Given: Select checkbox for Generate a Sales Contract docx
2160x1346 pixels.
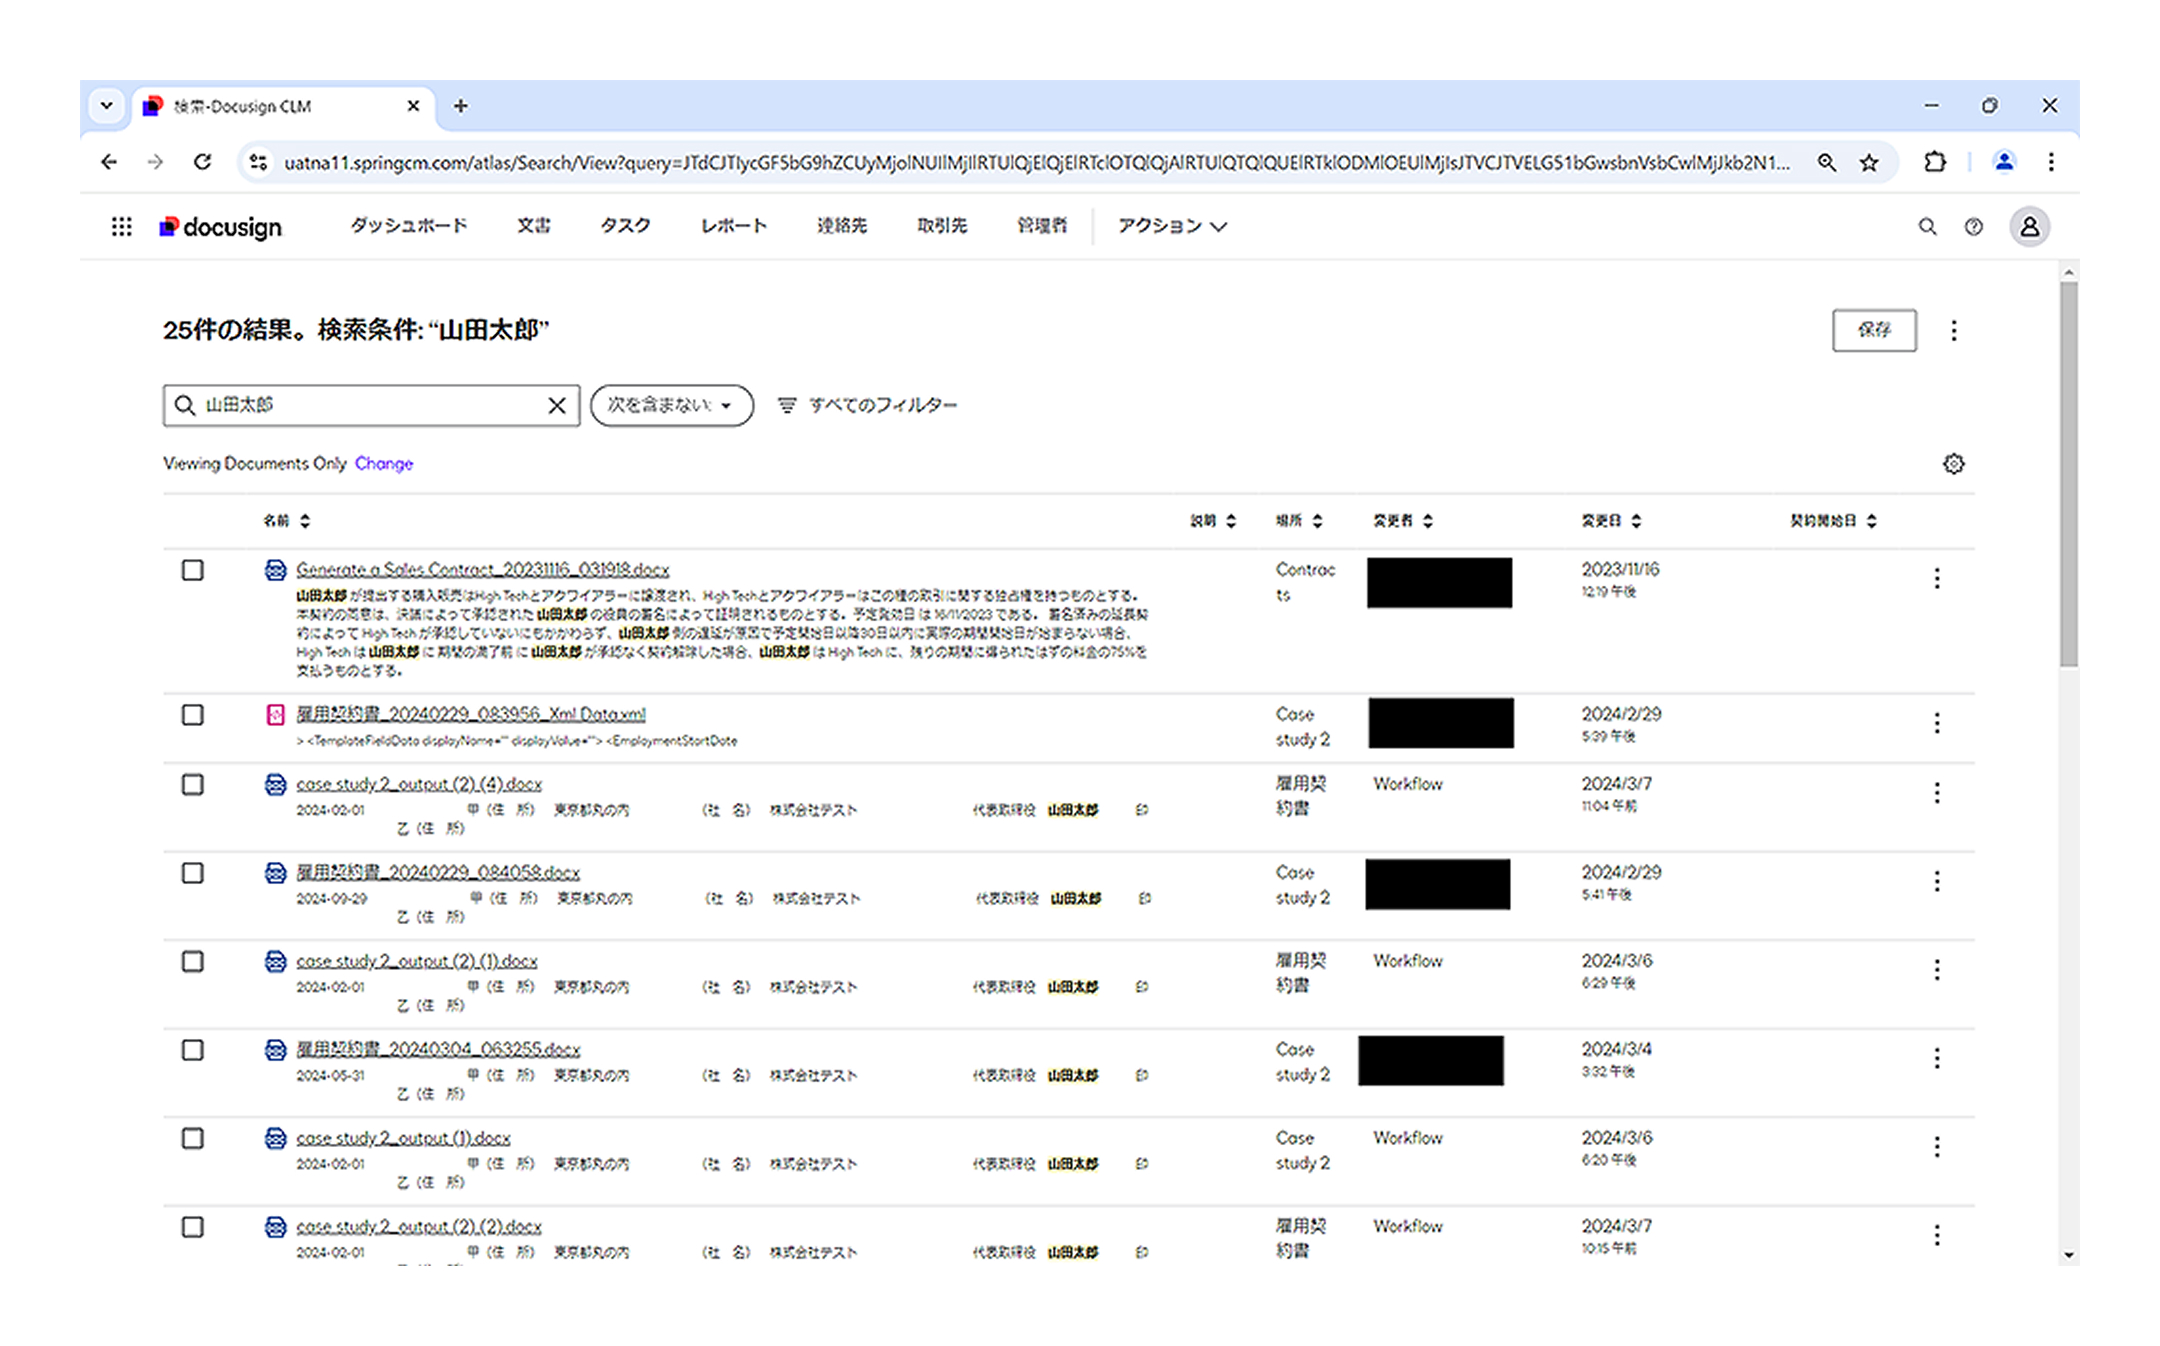Looking at the screenshot, I should pyautogui.click(x=193, y=570).
